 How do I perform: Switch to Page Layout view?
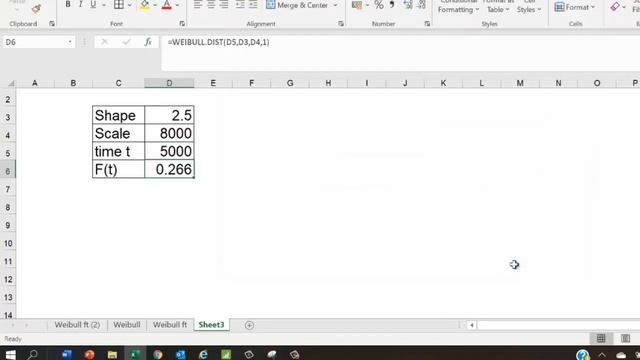pyautogui.click(x=625, y=338)
